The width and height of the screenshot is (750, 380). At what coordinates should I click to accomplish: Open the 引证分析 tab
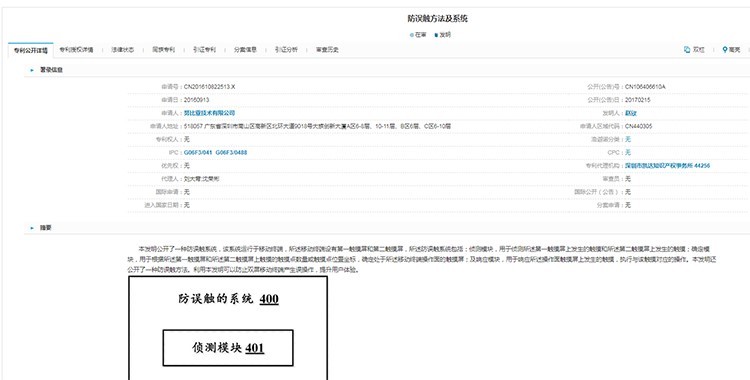pyautogui.click(x=286, y=50)
